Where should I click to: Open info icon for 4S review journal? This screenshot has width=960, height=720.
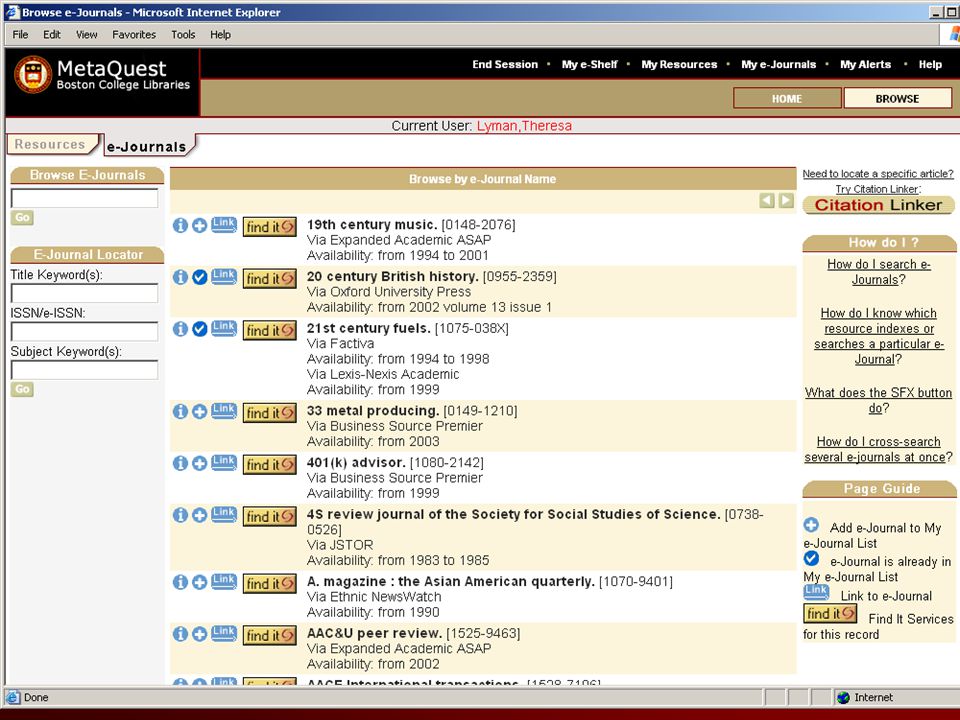[x=180, y=515]
